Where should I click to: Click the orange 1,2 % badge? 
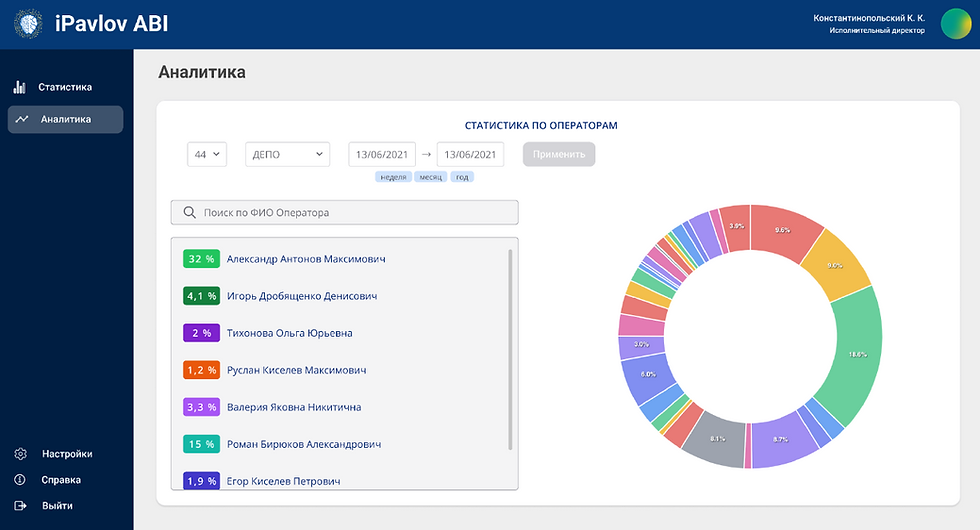pos(201,370)
